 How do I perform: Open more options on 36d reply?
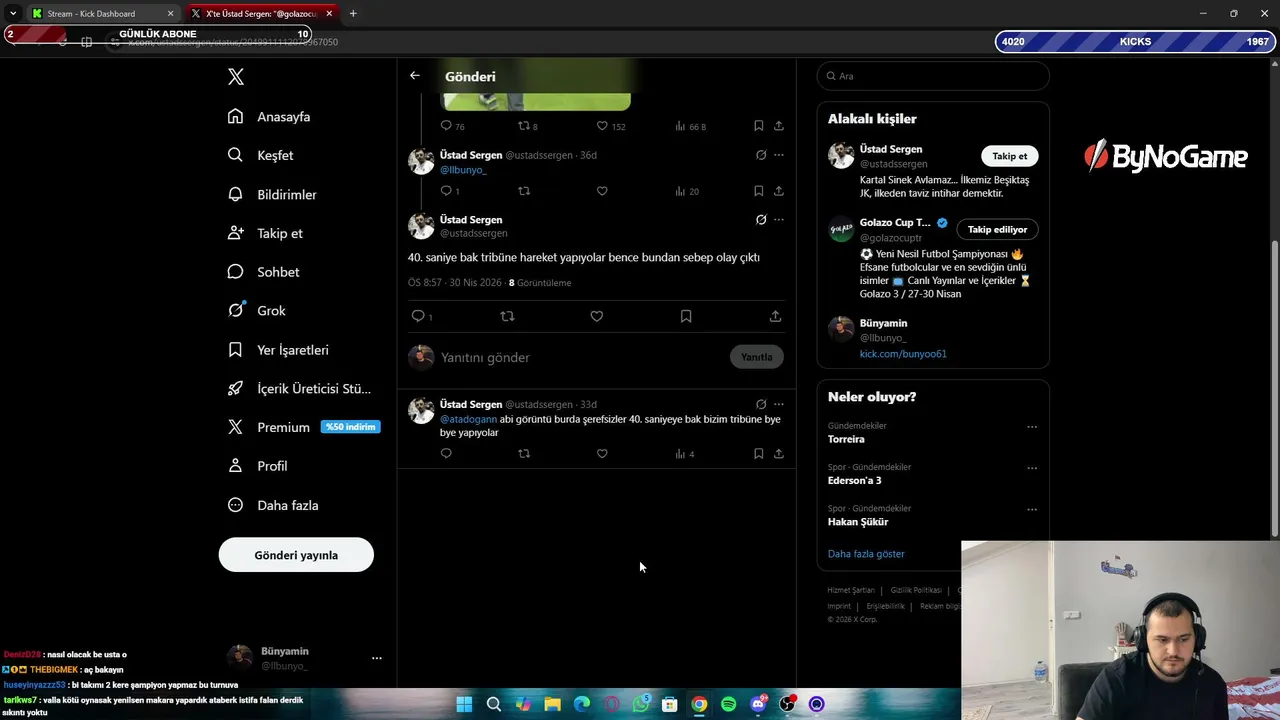pos(779,155)
